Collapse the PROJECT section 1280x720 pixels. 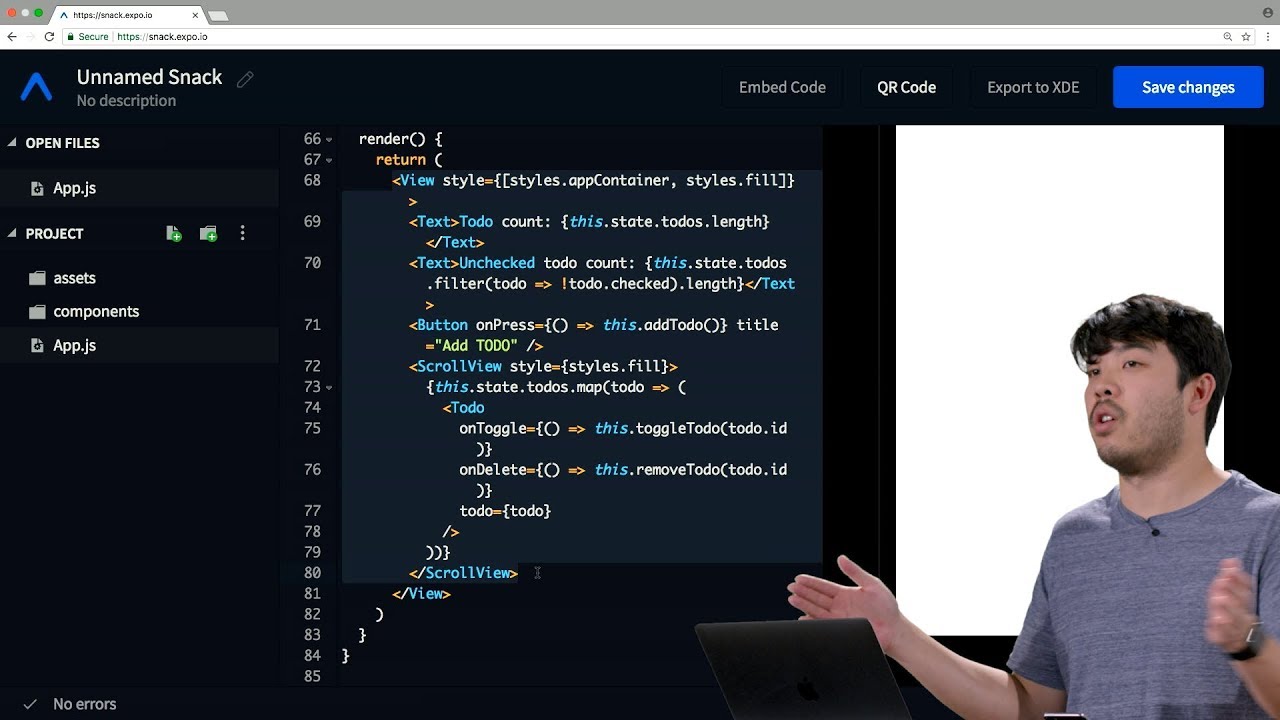(x=13, y=233)
